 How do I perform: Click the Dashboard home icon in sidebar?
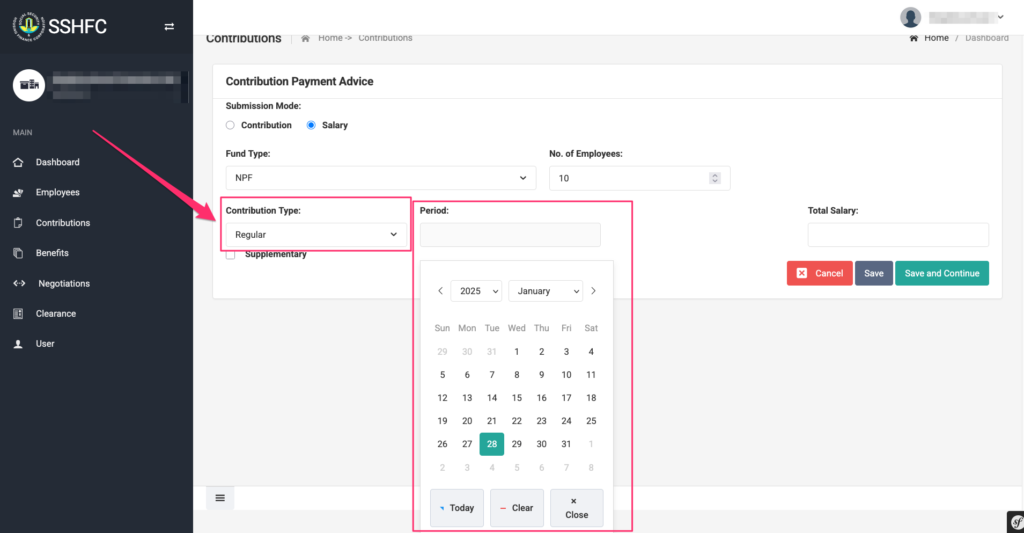coord(17,162)
